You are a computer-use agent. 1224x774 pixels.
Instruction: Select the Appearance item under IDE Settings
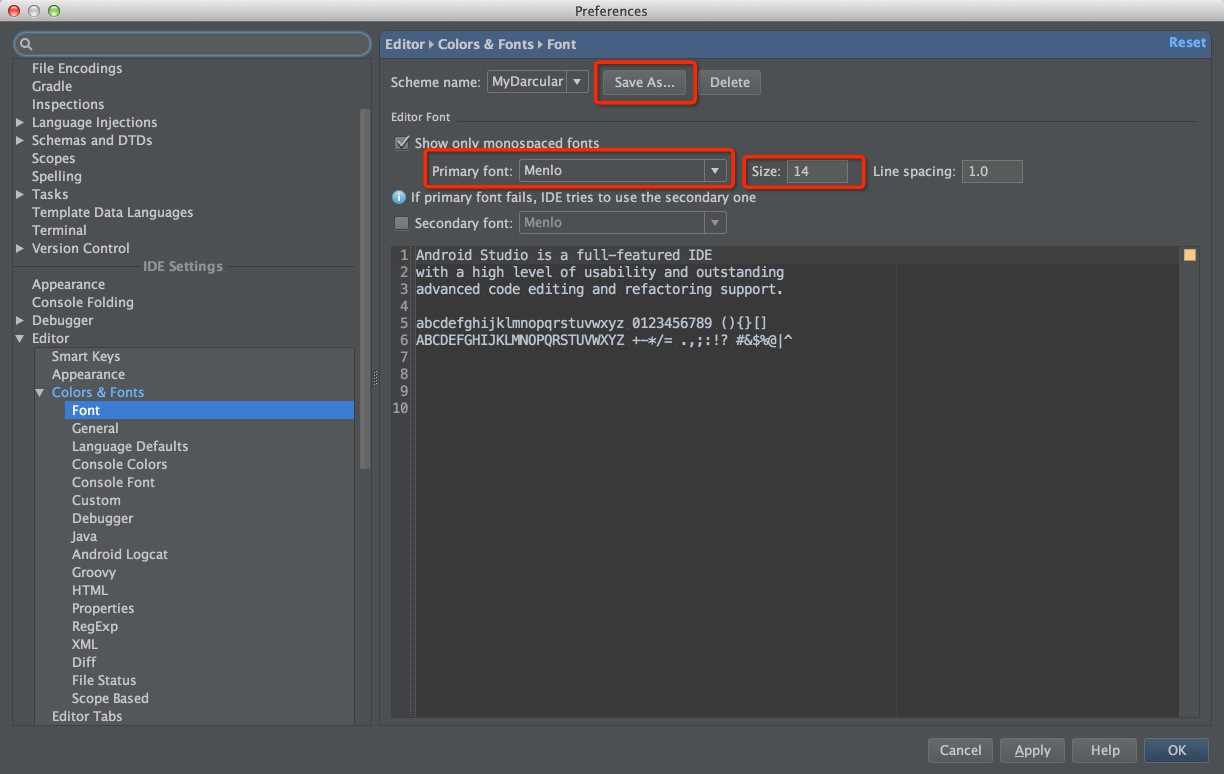tap(68, 284)
